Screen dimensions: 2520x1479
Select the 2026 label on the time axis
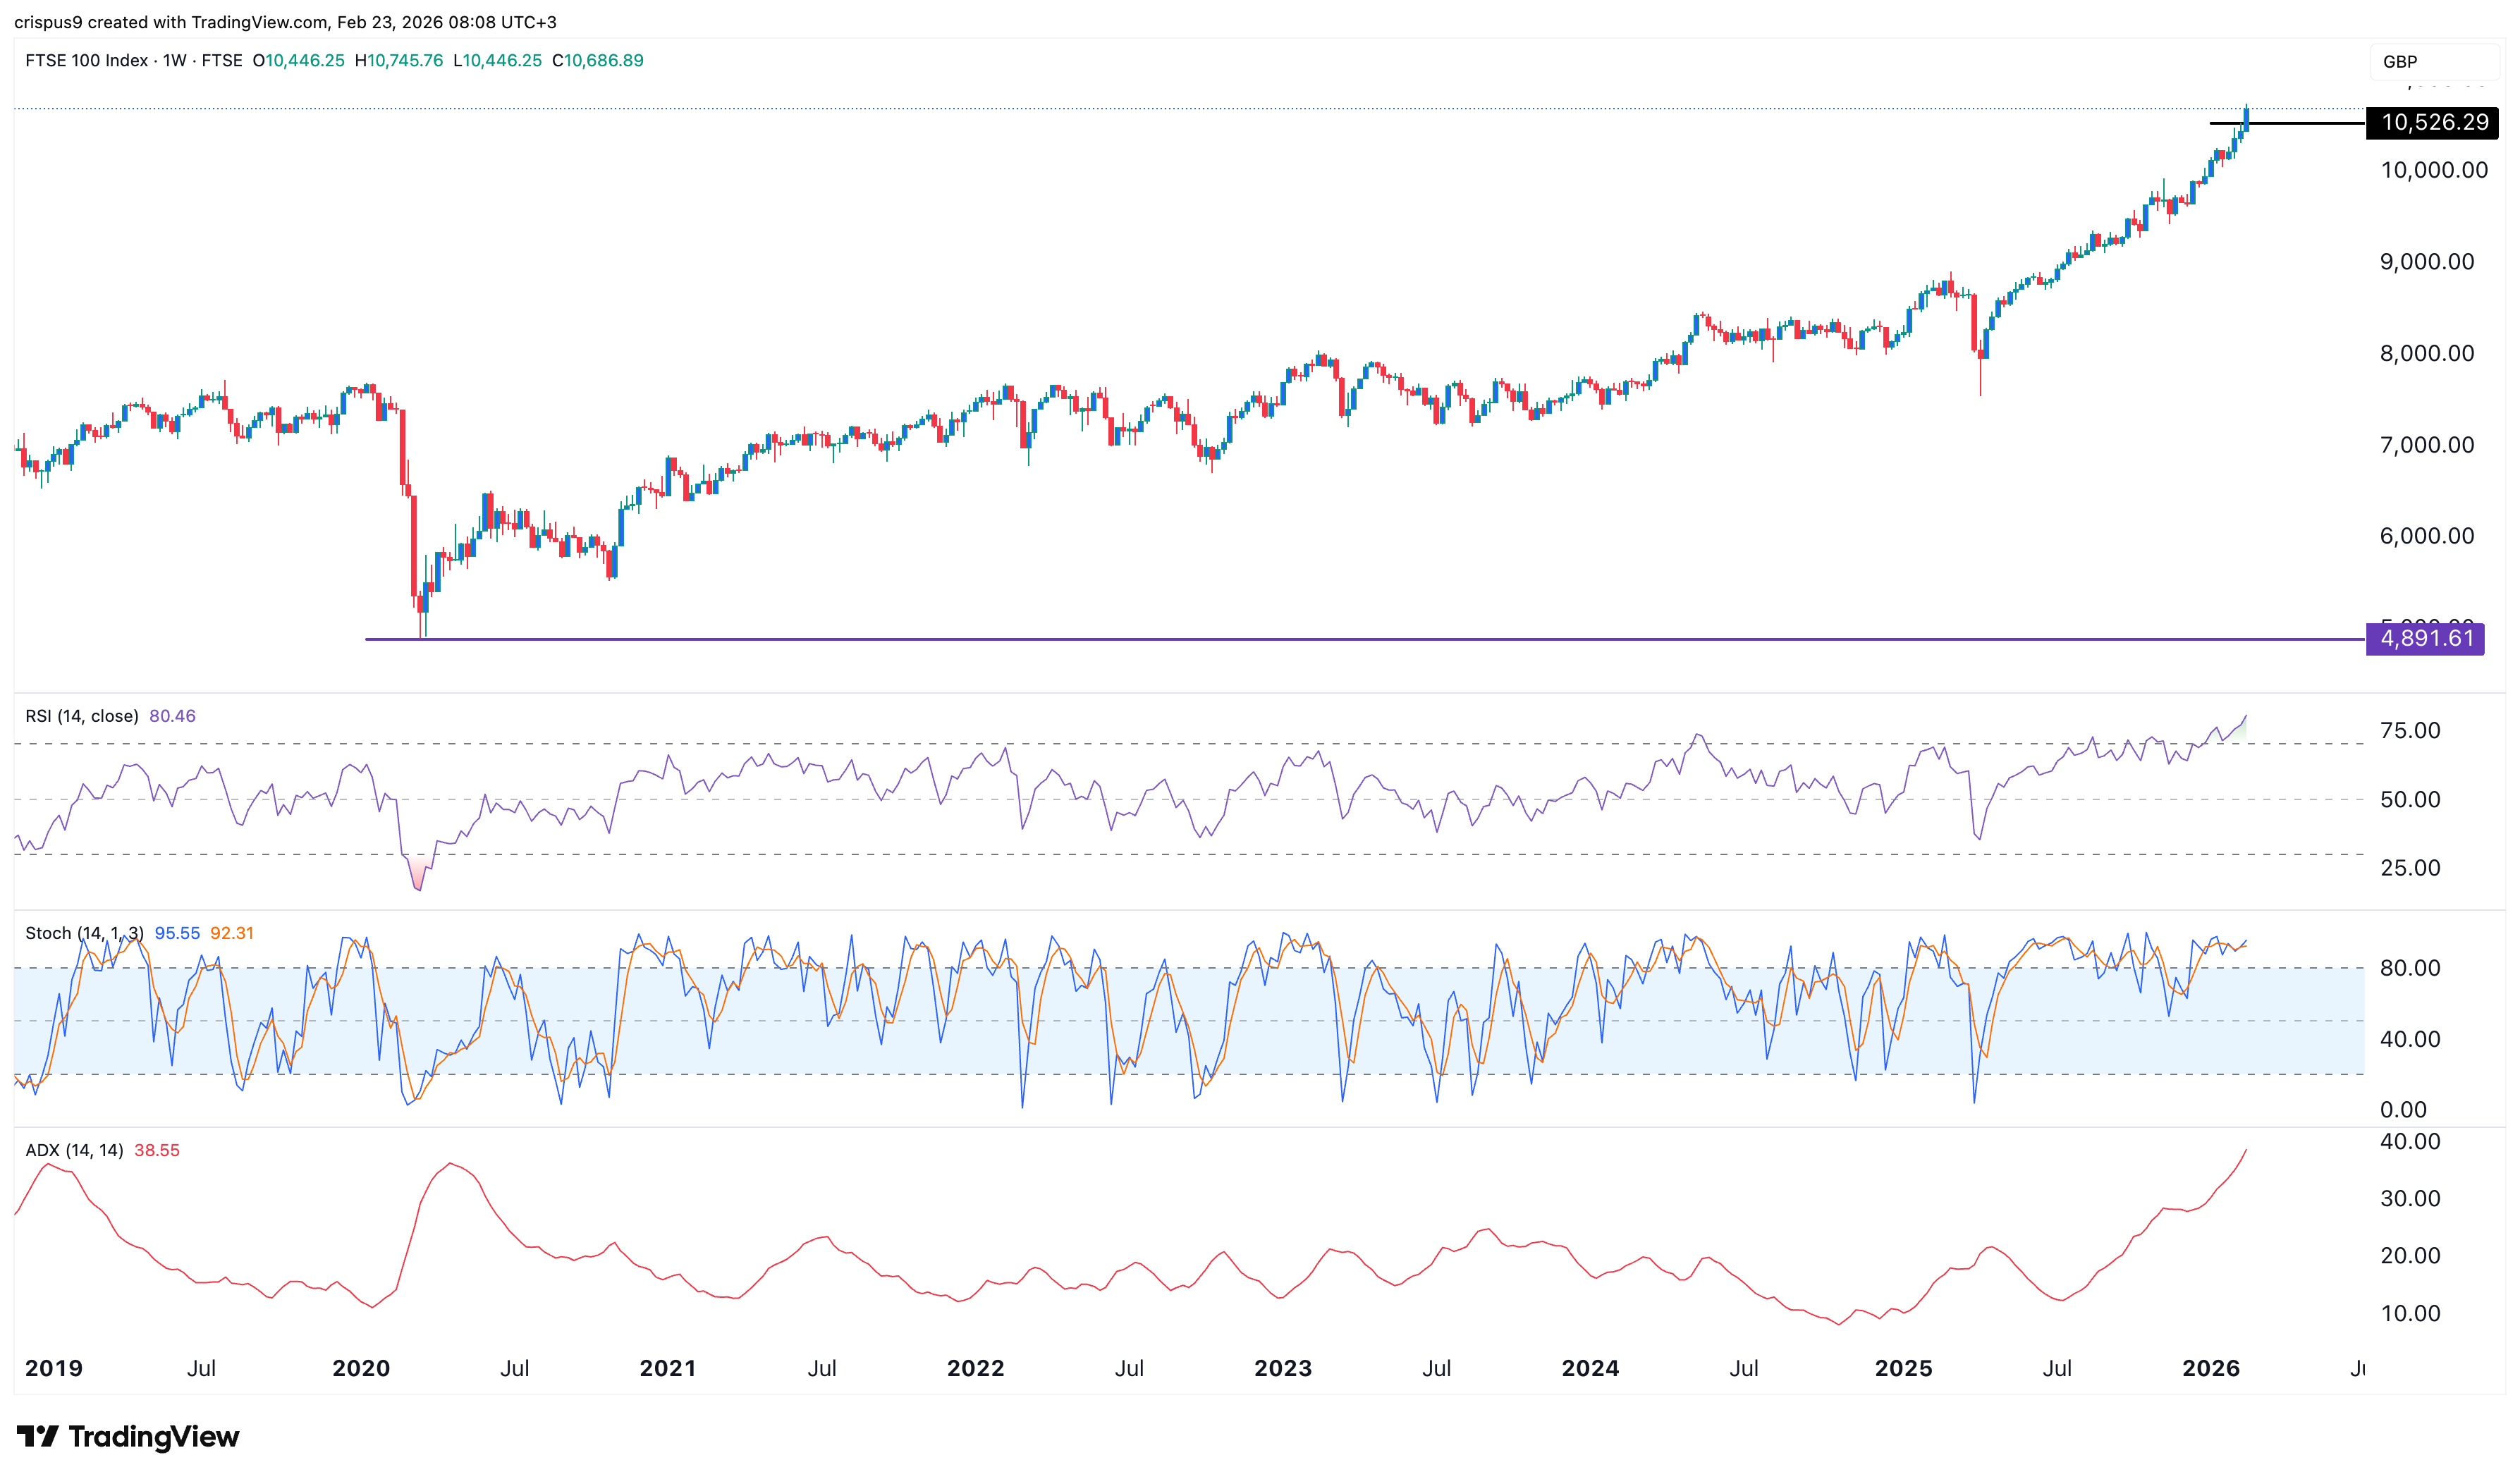pyautogui.click(x=2212, y=1367)
